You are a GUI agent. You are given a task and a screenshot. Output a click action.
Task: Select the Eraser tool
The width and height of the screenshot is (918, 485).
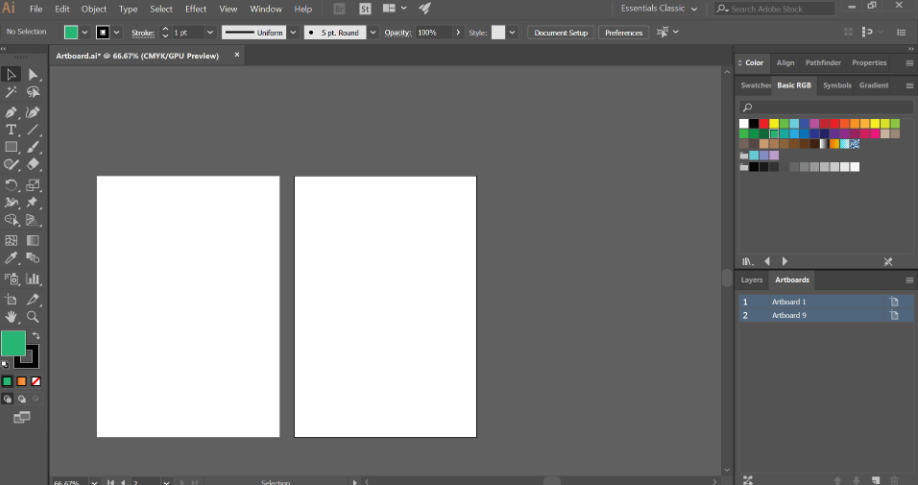pos(33,165)
